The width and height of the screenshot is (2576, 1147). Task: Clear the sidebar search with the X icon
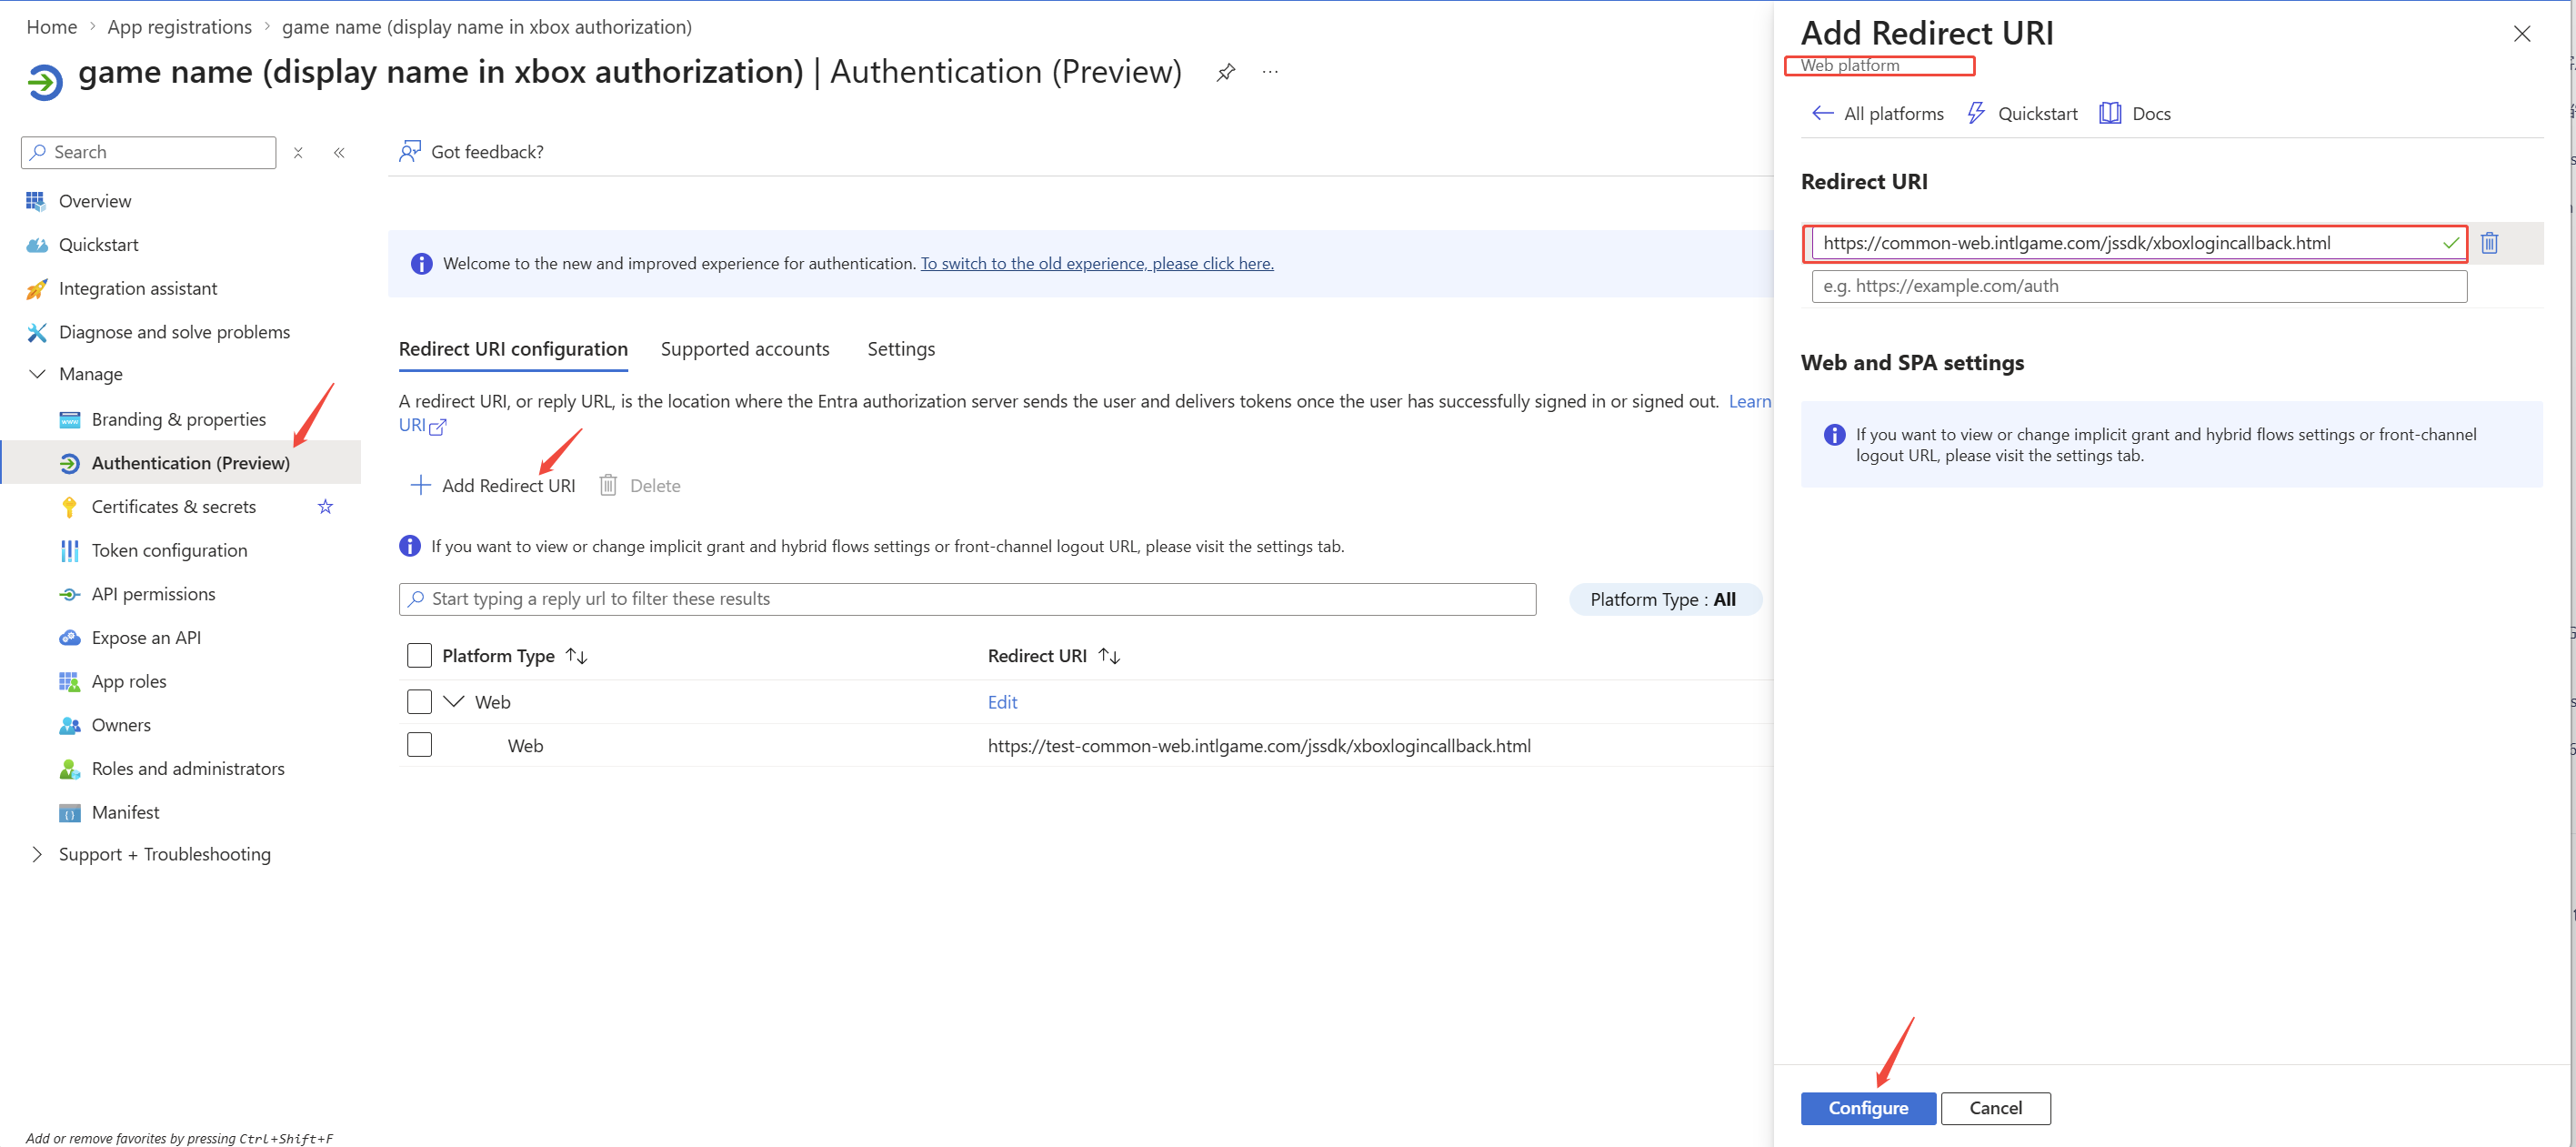(298, 153)
